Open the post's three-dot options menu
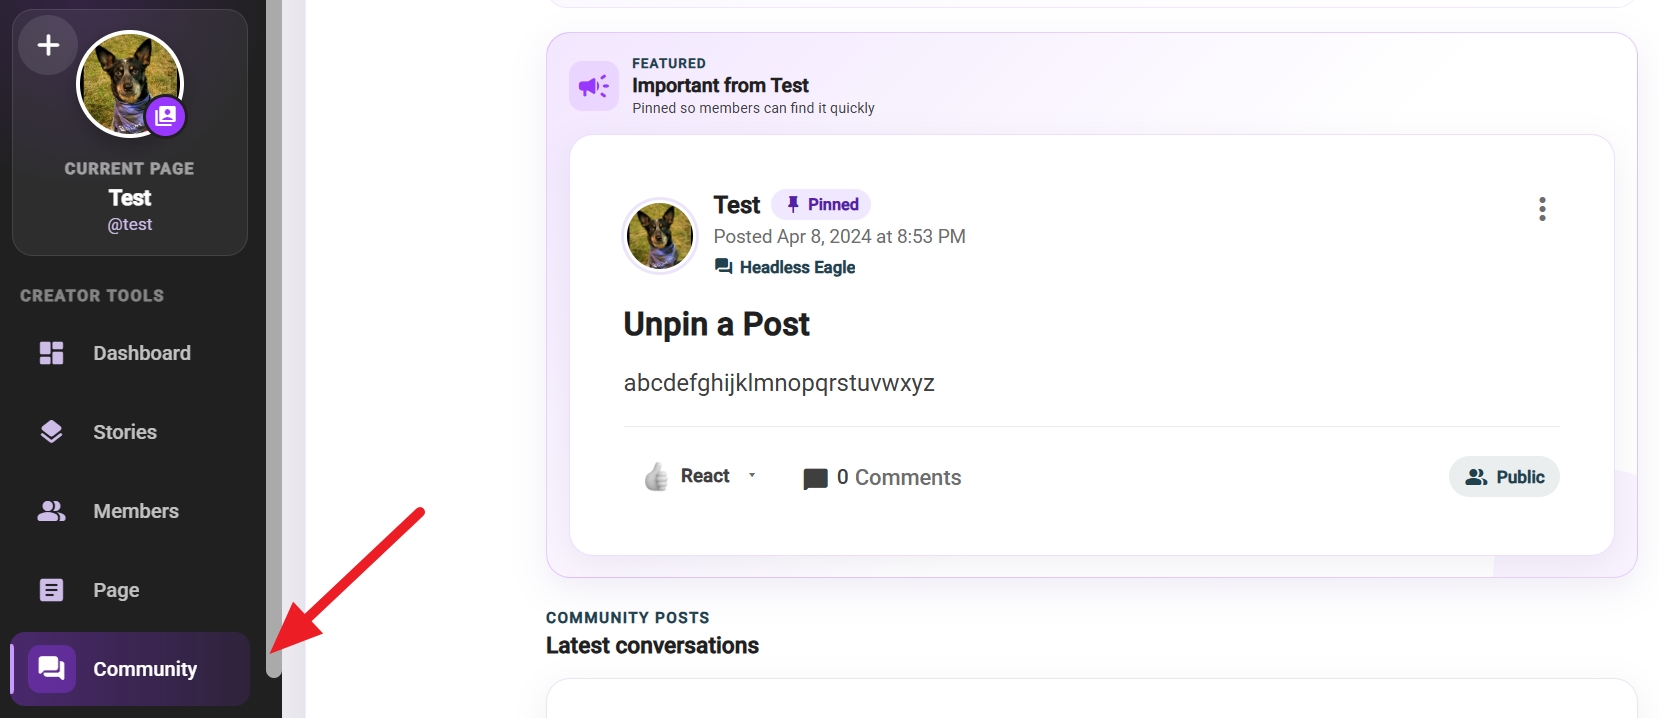The height and width of the screenshot is (718, 1659). [1542, 209]
